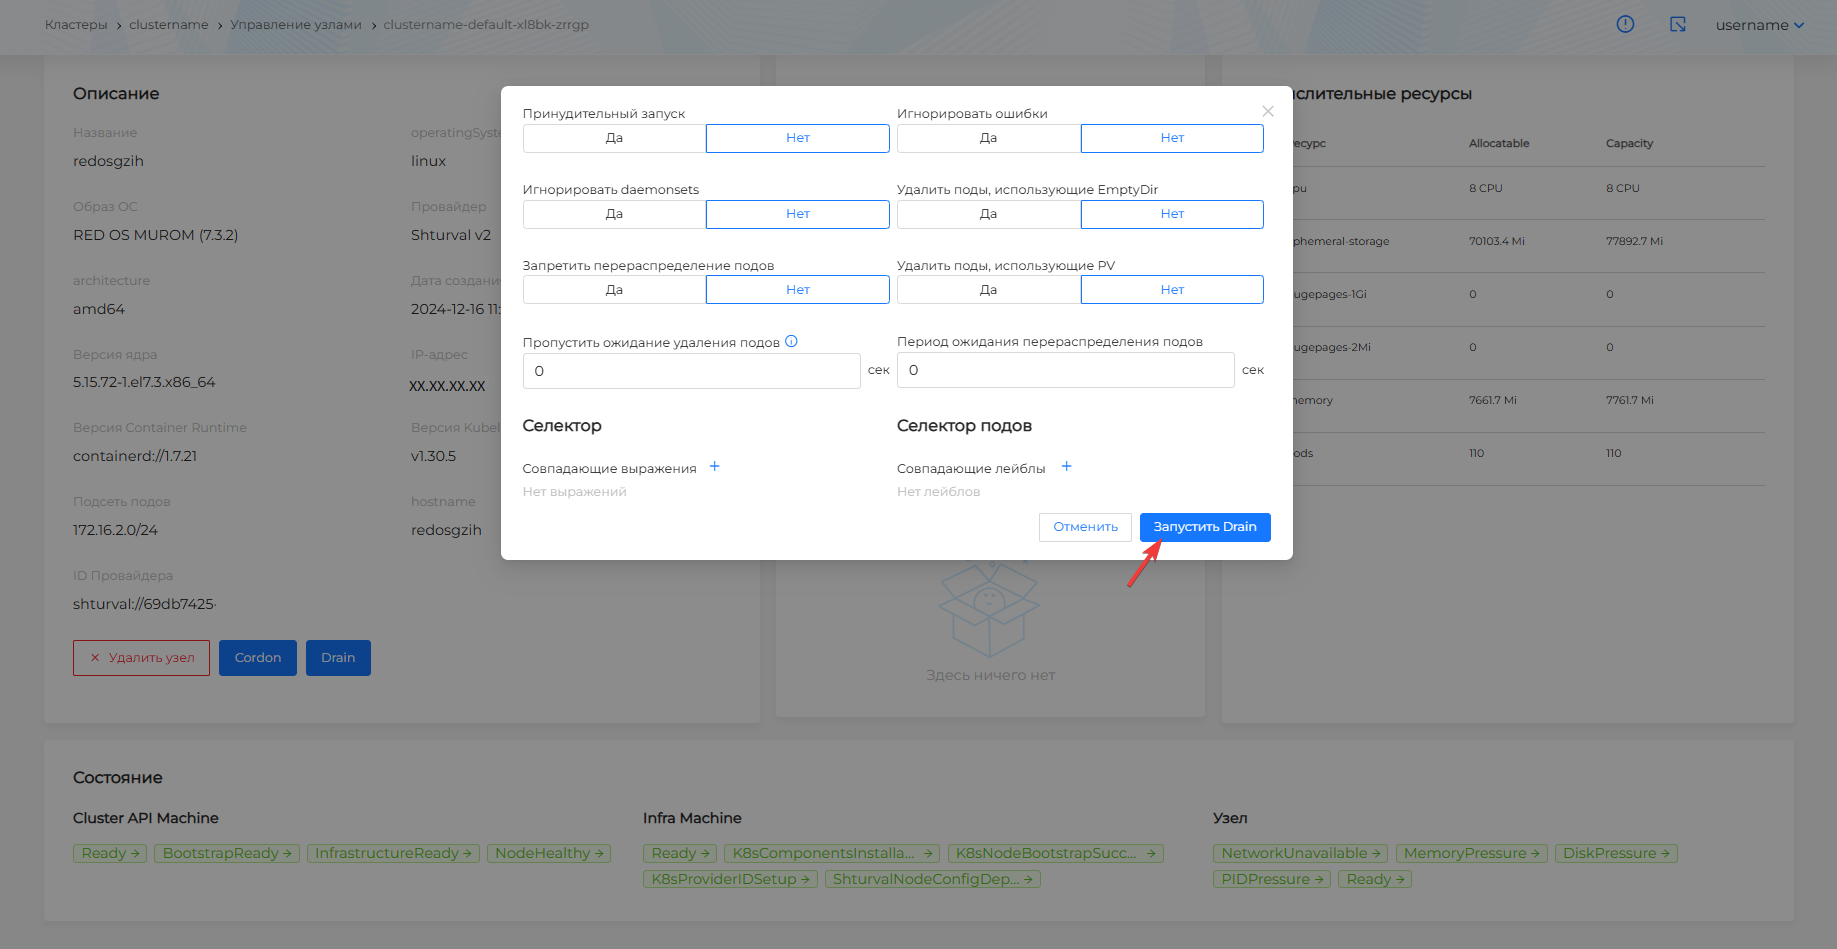Image resolution: width=1837 pixels, height=949 pixels.
Task: Set Принудительный запуск to Да
Action: [614, 138]
